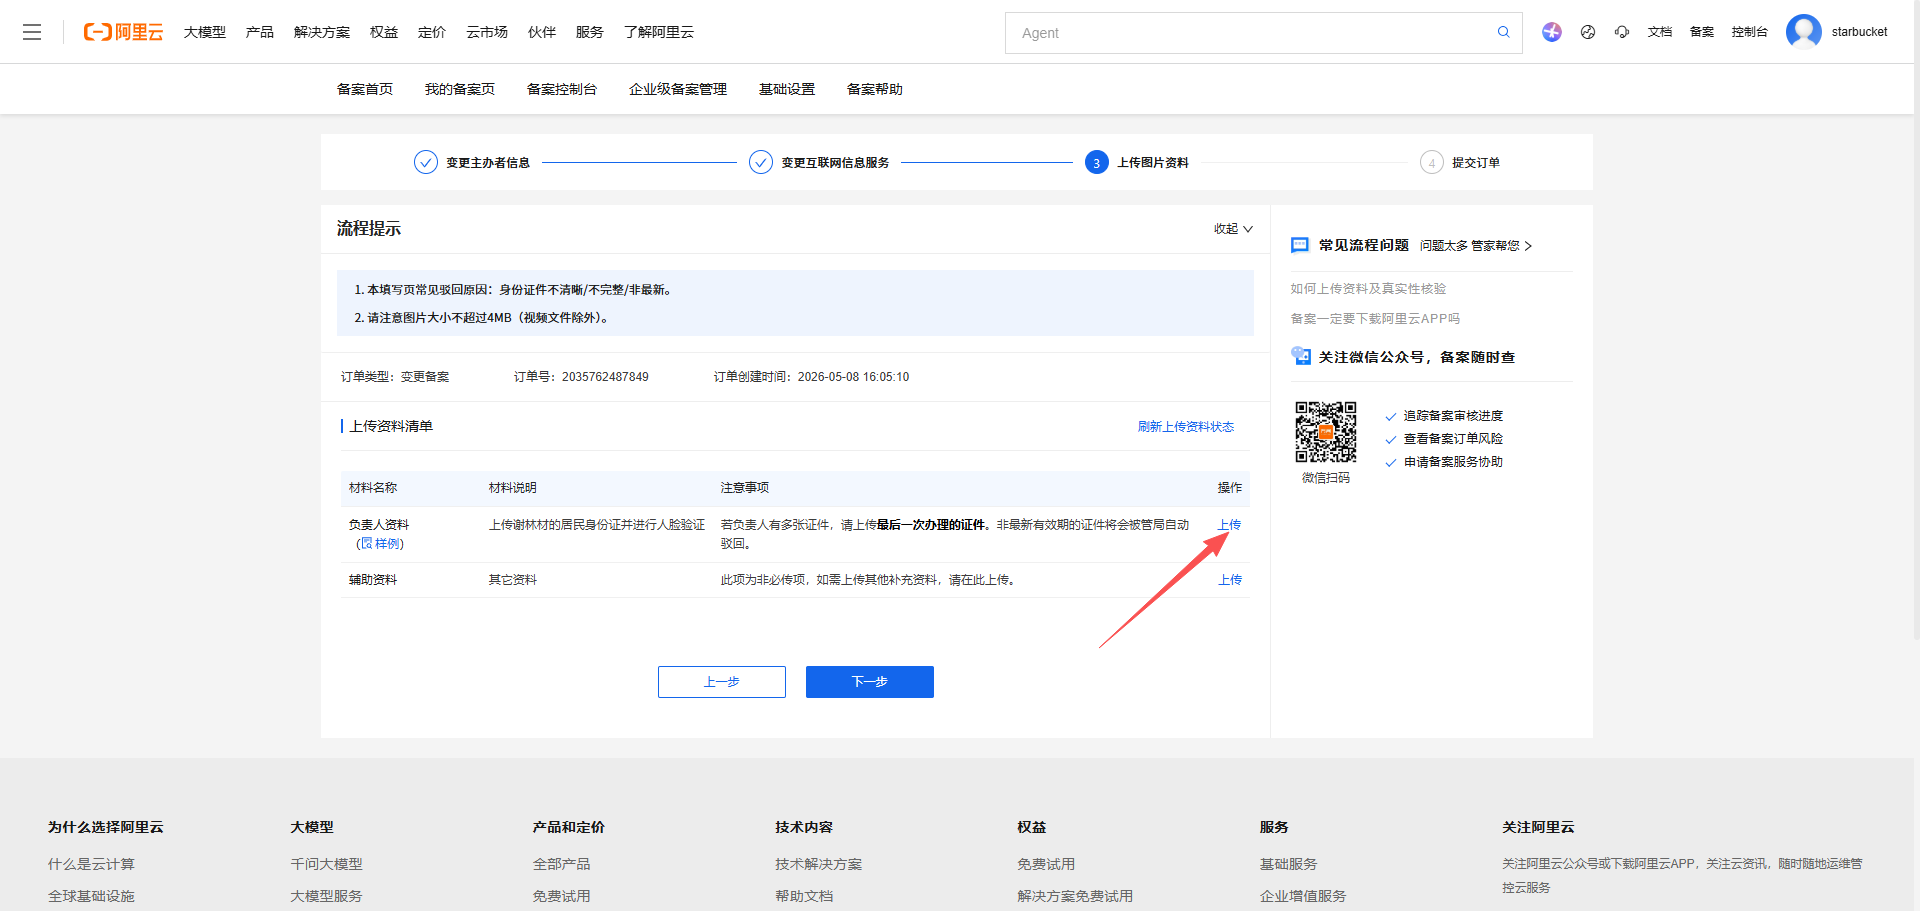Go to 备案帮助 tab
This screenshot has width=1920, height=911.
(875, 89)
